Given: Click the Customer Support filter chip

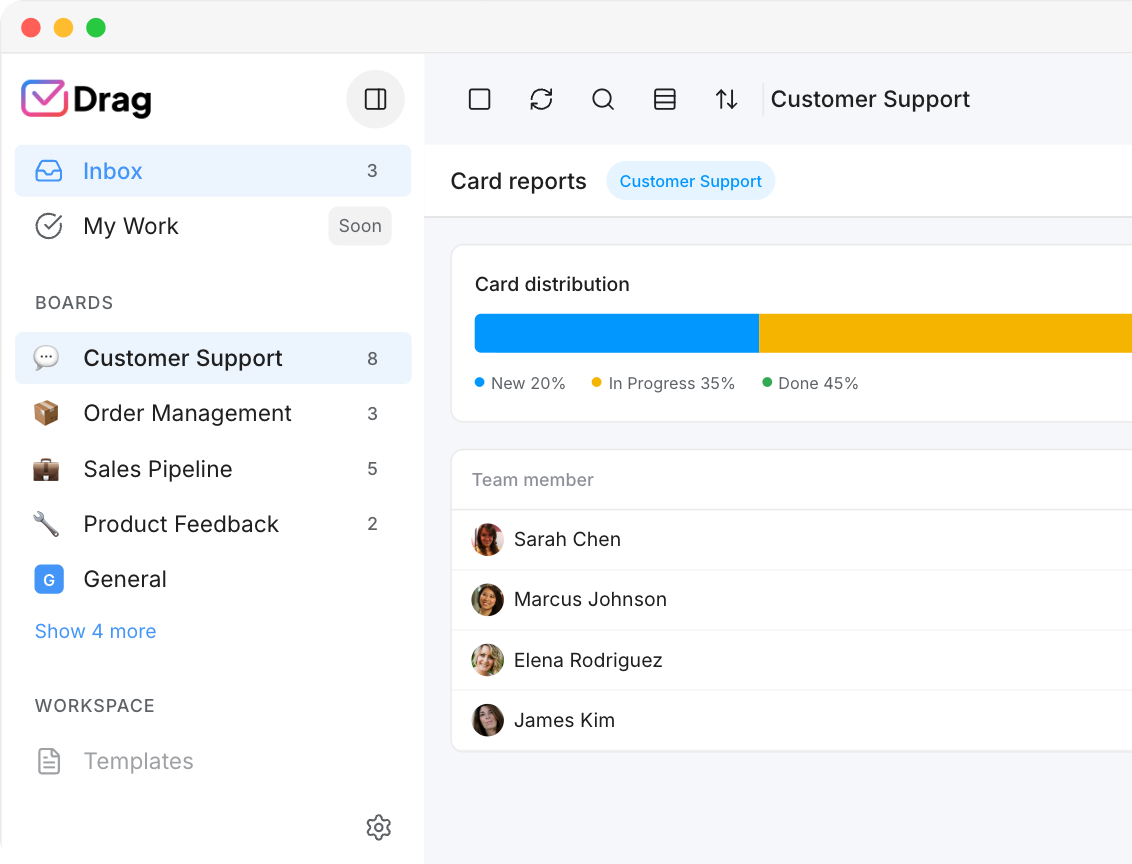Looking at the screenshot, I should click(x=690, y=181).
